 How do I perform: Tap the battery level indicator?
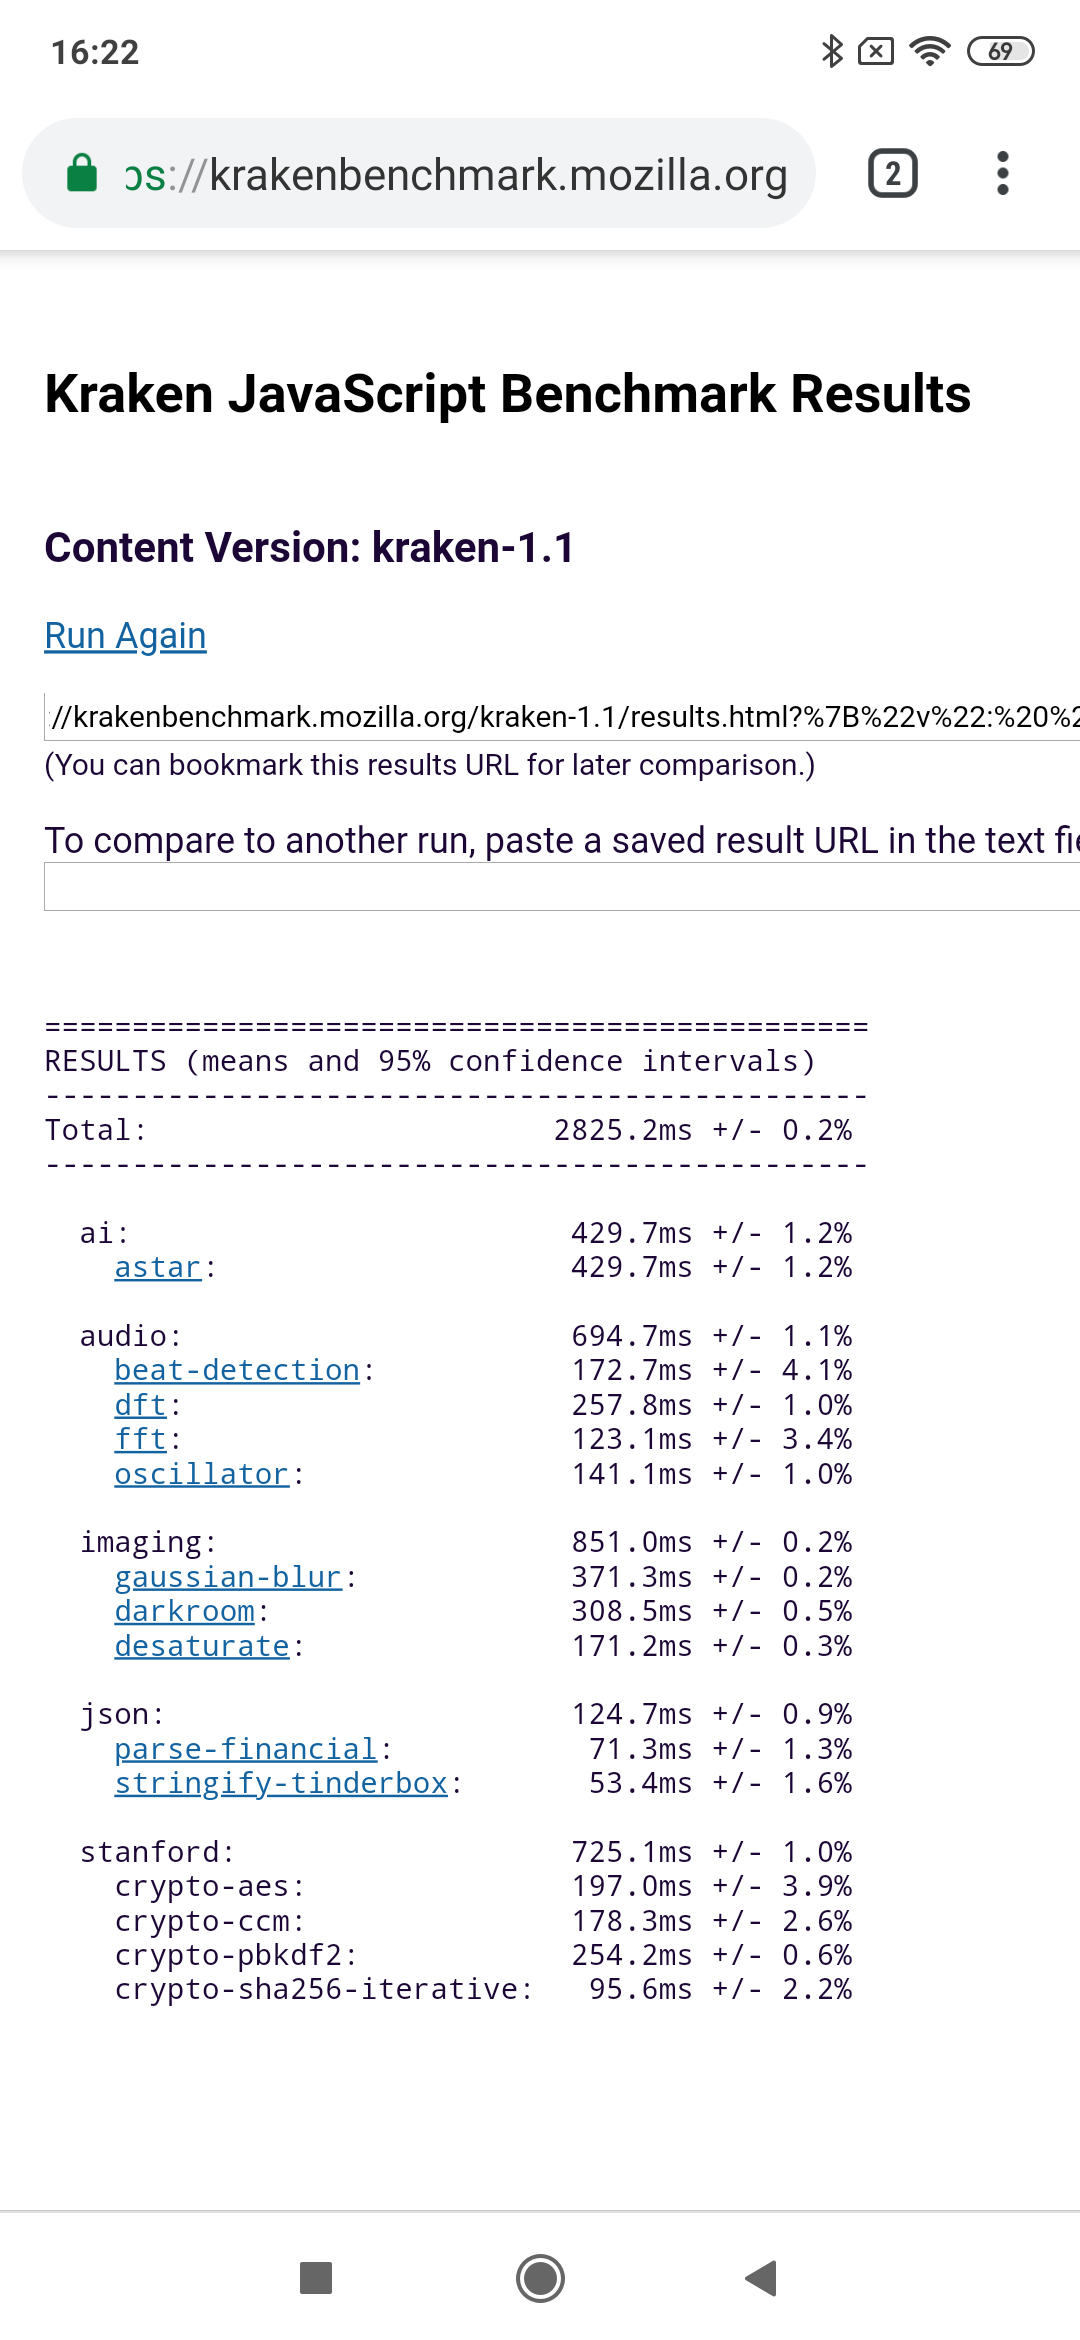[1000, 51]
